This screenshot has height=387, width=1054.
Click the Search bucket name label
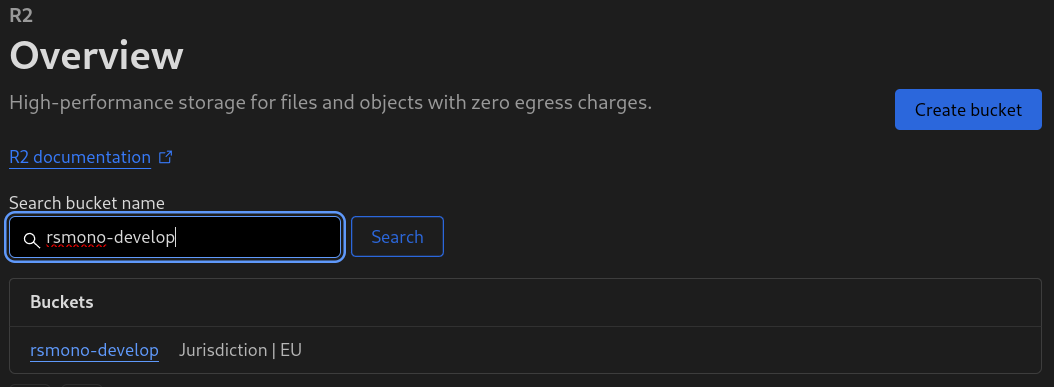pos(87,202)
